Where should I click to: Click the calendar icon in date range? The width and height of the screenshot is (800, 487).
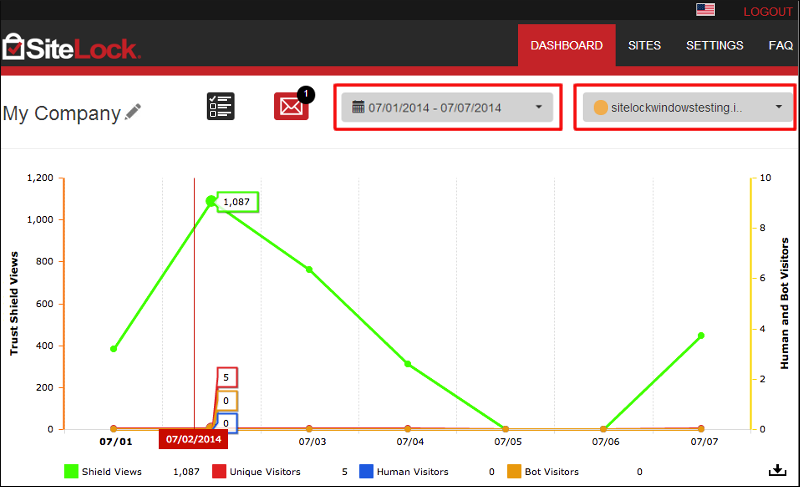pos(358,107)
